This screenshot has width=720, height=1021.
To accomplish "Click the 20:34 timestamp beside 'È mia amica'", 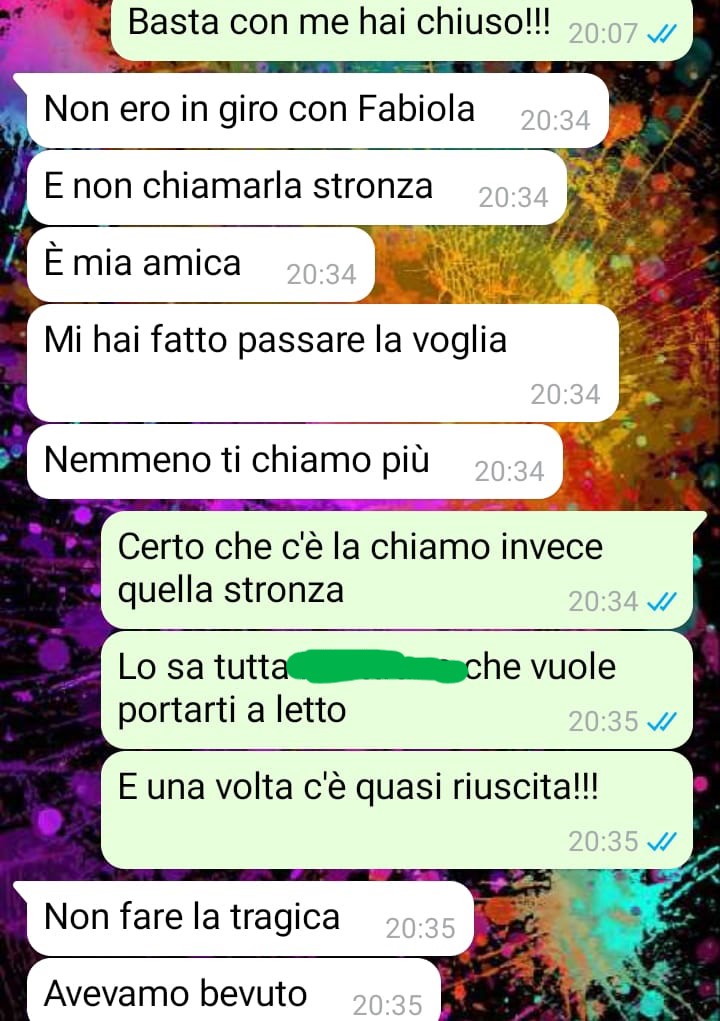I will 321,275.
